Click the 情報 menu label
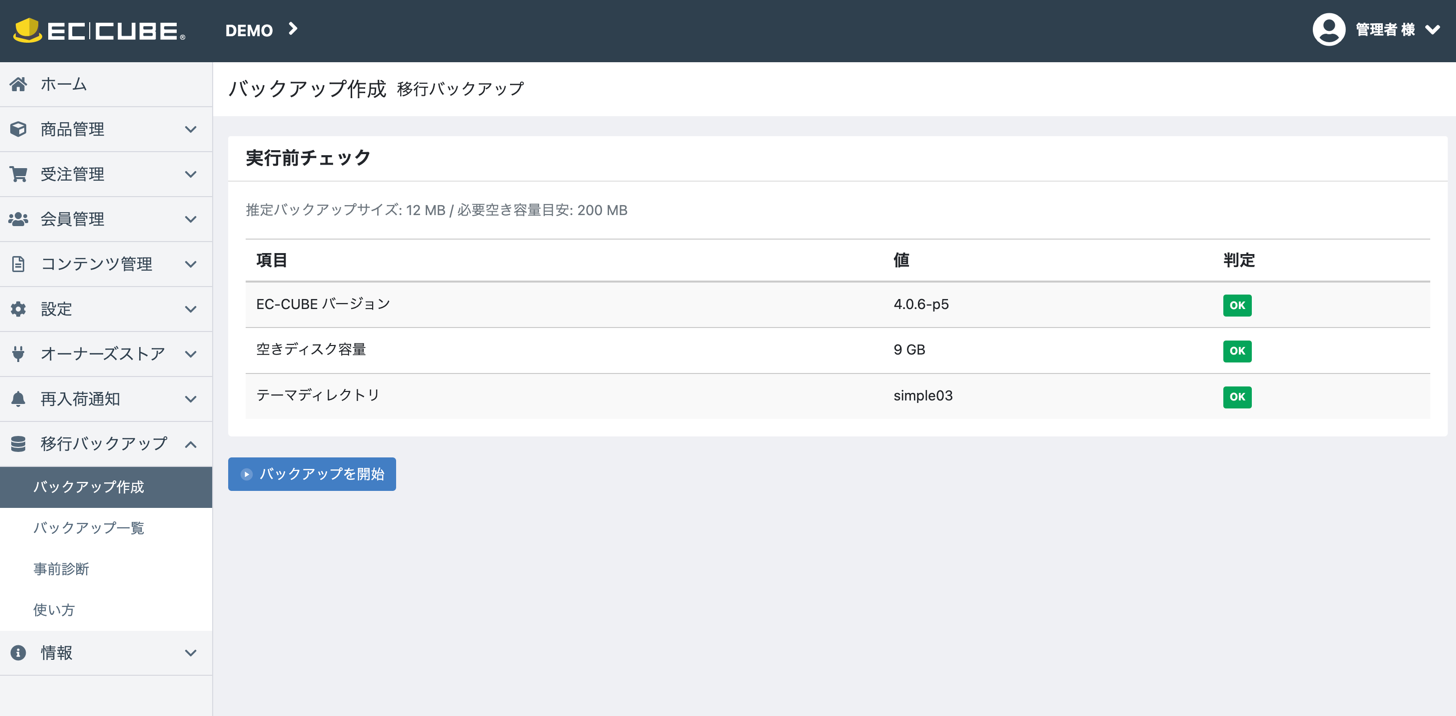1456x716 pixels. 56,654
